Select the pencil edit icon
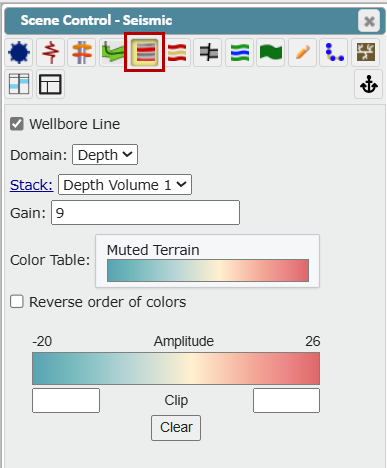Image resolution: width=387 pixels, height=468 pixels. (302, 52)
